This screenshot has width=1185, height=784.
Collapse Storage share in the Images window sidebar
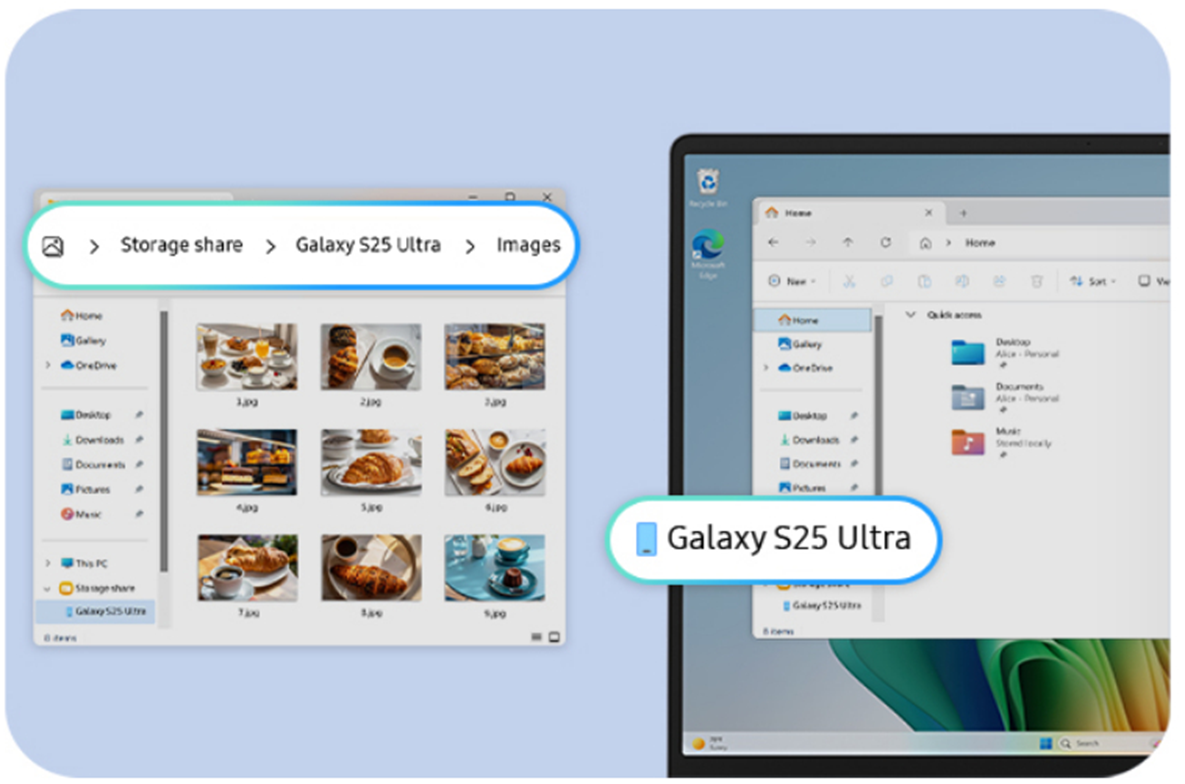pyautogui.click(x=48, y=588)
